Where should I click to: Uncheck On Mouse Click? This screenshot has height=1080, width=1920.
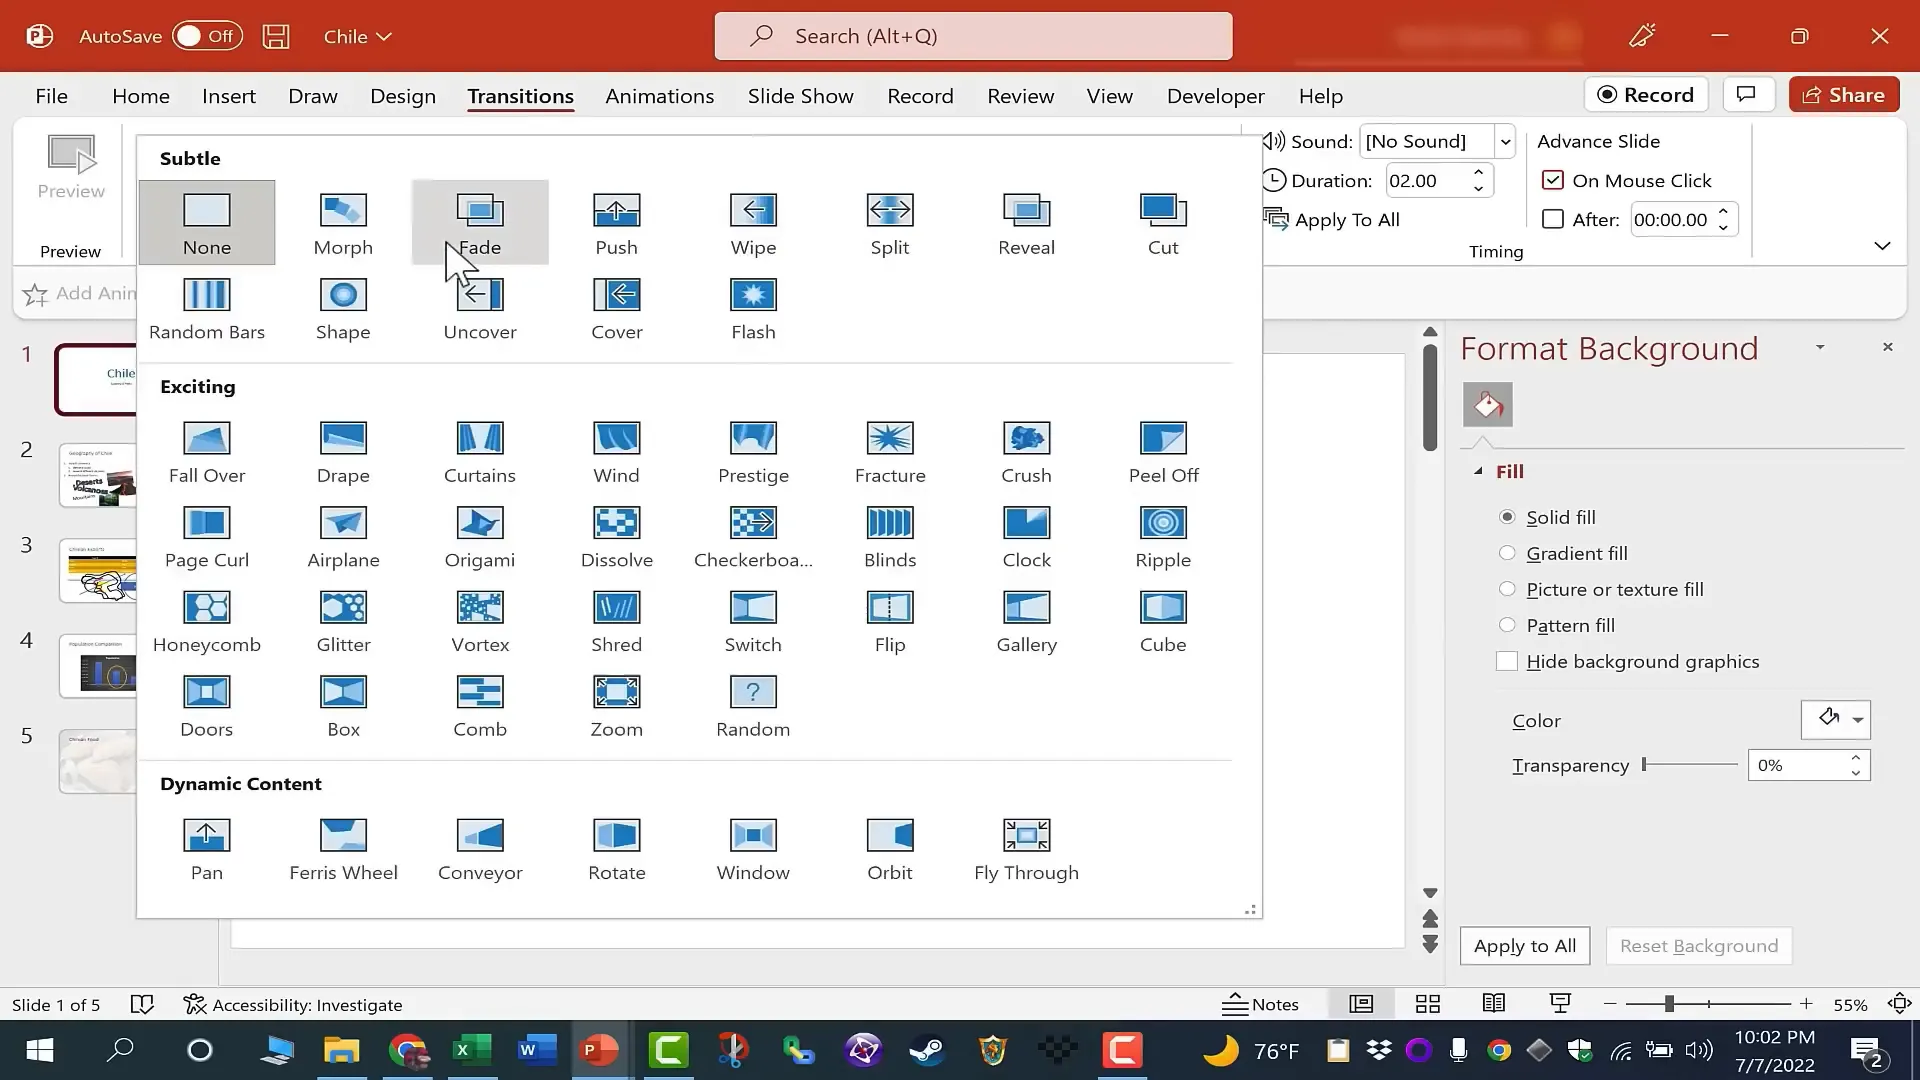[1553, 181]
